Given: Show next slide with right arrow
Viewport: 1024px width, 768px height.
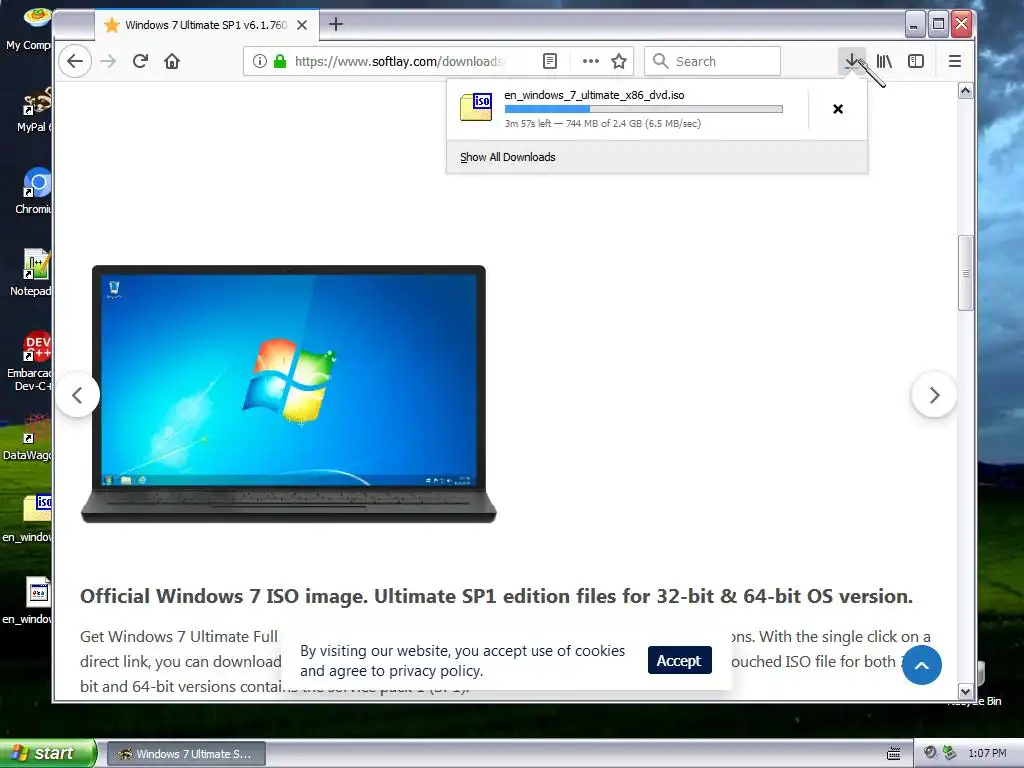Looking at the screenshot, I should [x=934, y=395].
